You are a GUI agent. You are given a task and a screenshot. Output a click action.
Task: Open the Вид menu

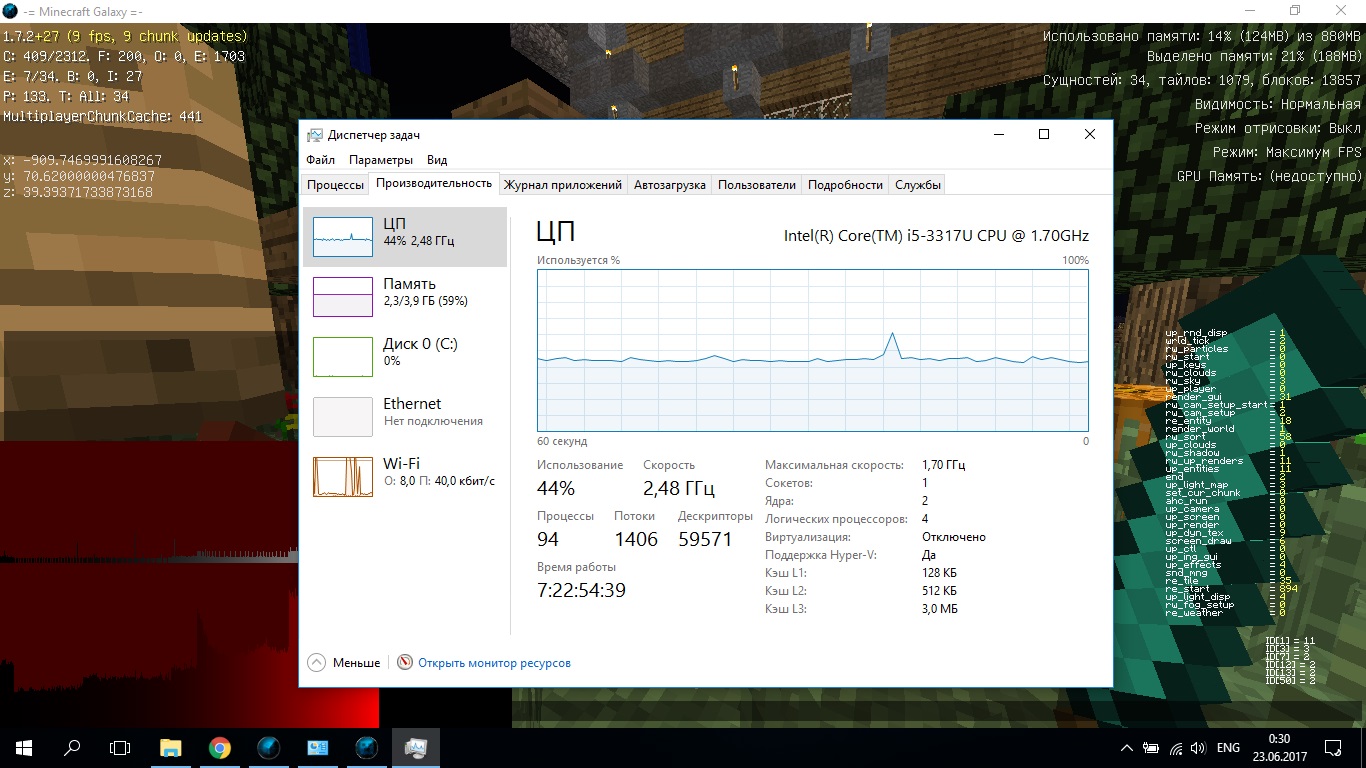coord(437,160)
